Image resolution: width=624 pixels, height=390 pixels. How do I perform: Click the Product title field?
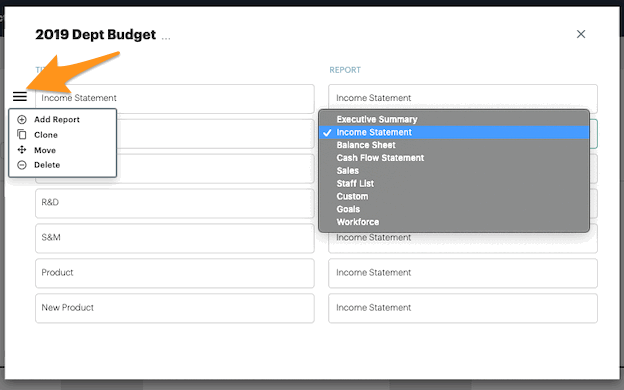point(175,273)
